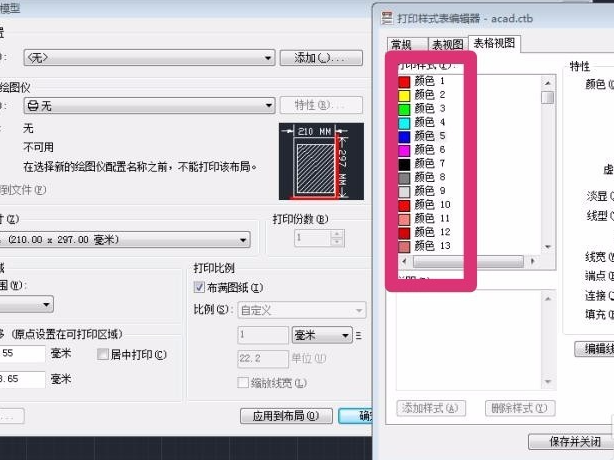Viewport: 614px width, 460px height.
Task: Switch to the 常规 tab
Action: tap(401, 45)
